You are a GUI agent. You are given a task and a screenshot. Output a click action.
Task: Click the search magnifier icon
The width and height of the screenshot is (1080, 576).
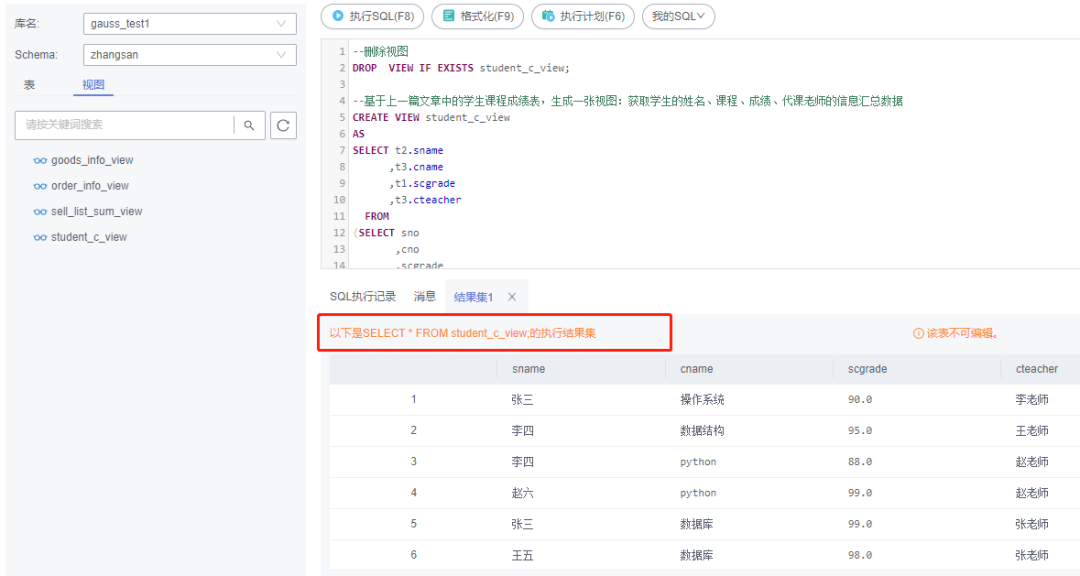coord(249,125)
